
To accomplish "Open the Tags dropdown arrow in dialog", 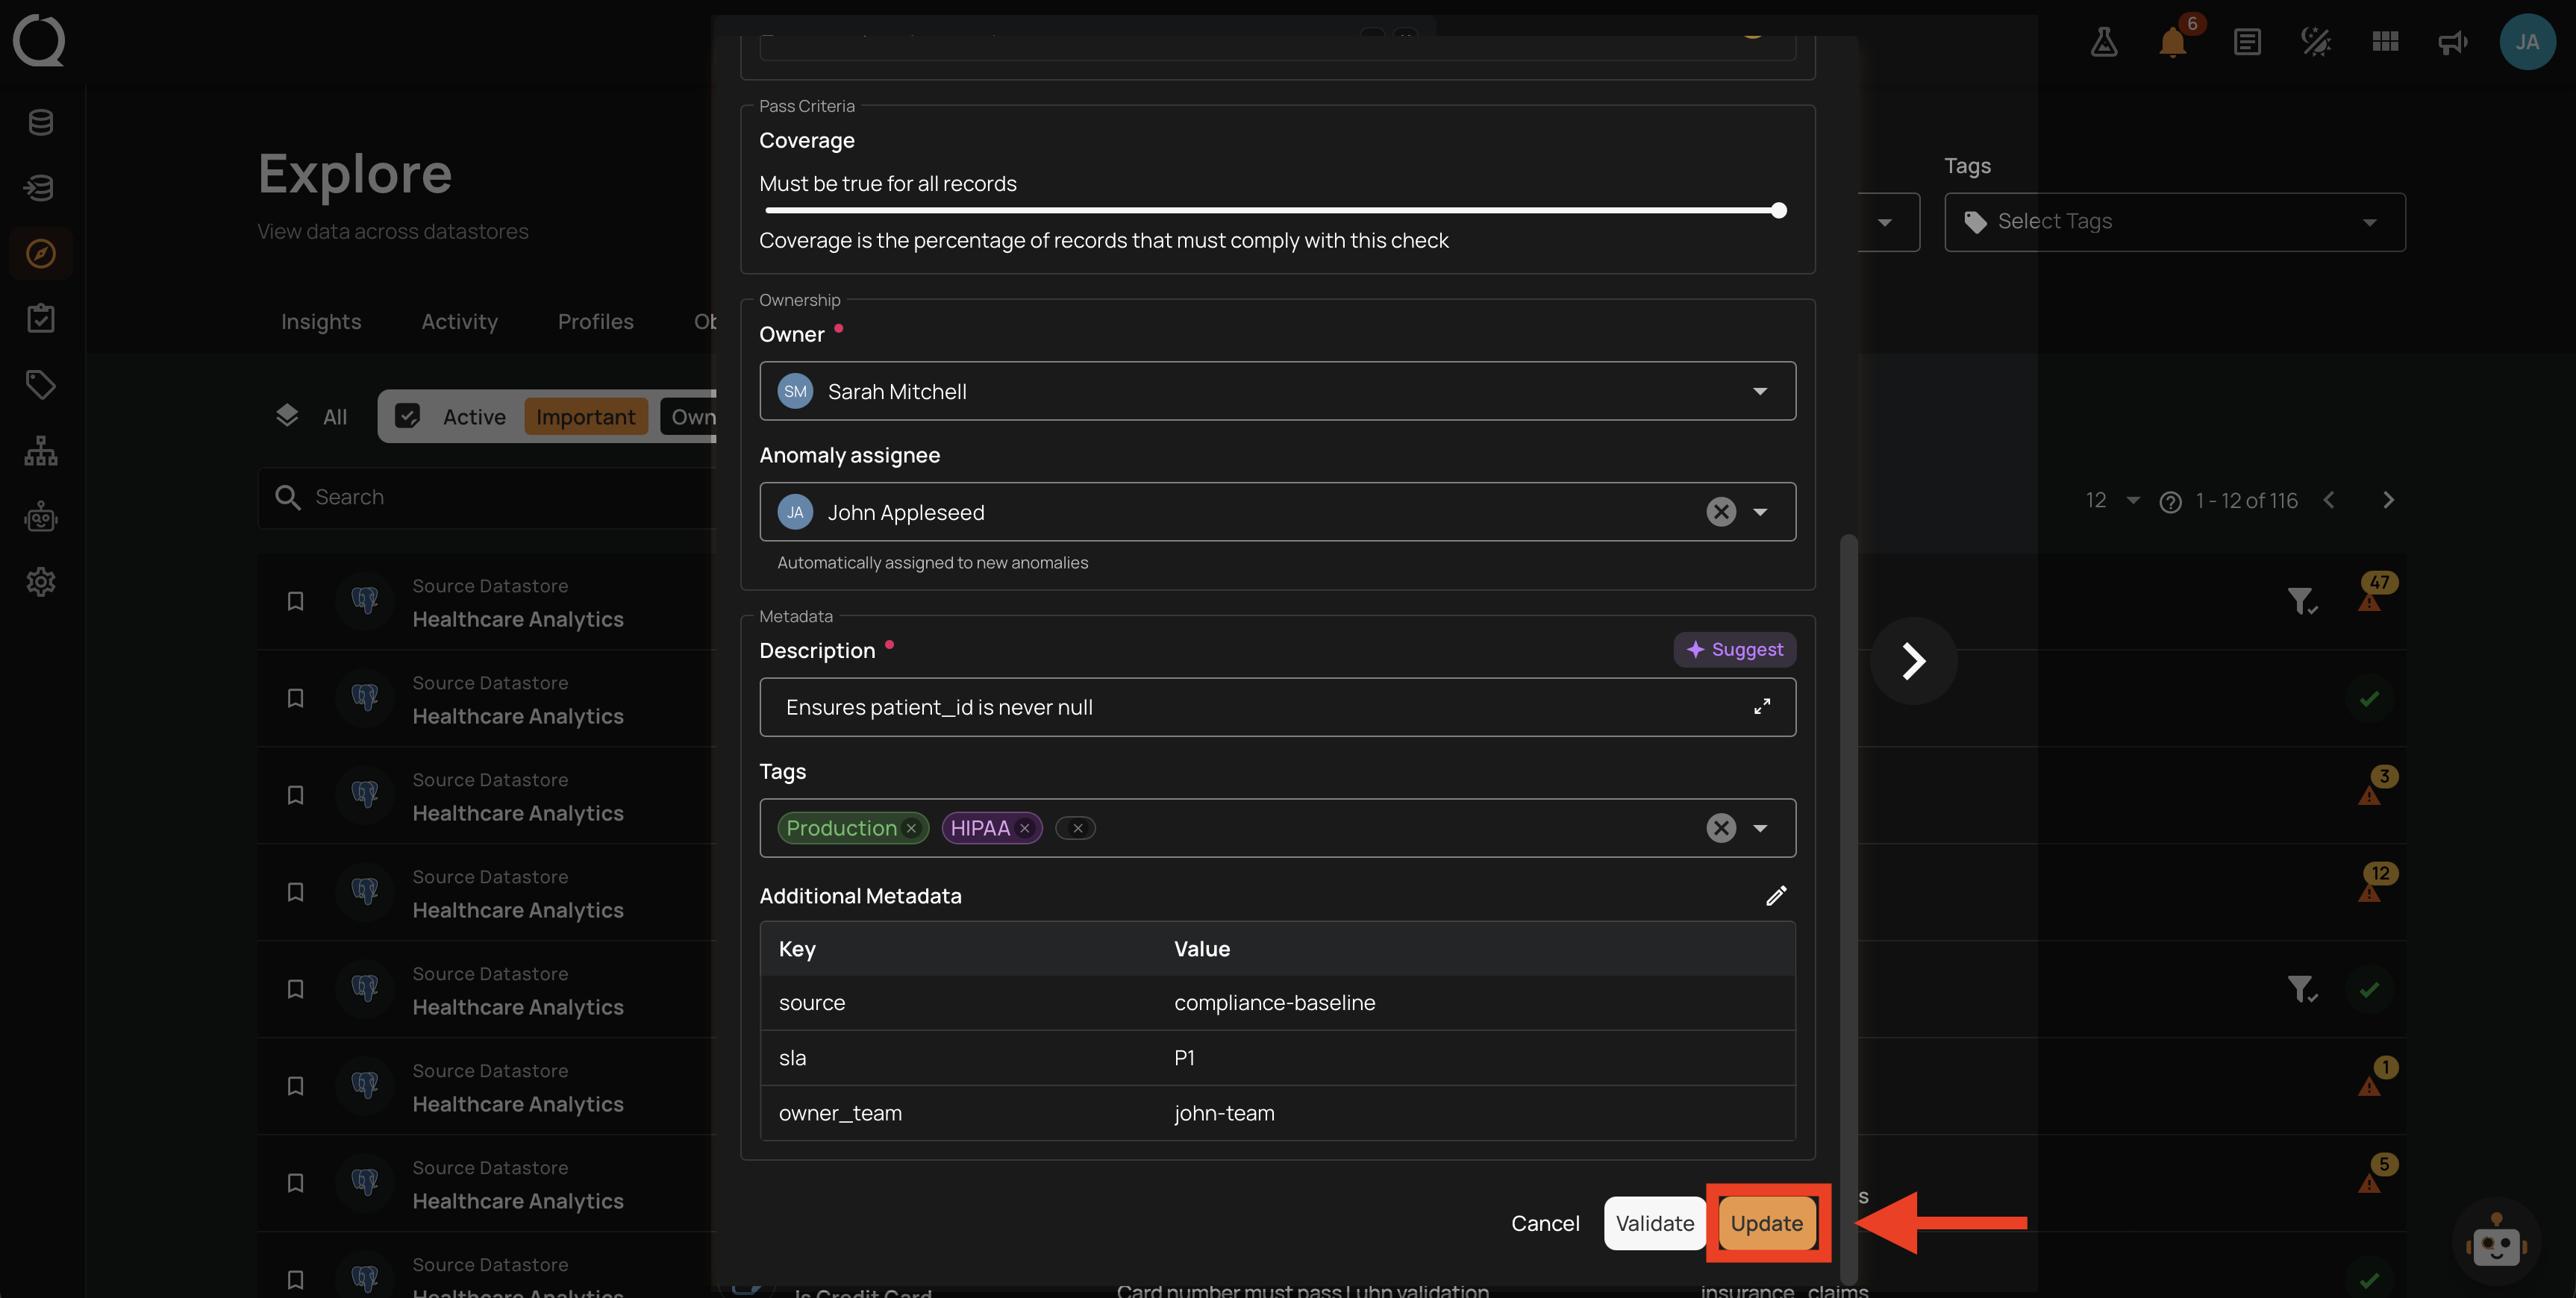I will tap(1760, 828).
